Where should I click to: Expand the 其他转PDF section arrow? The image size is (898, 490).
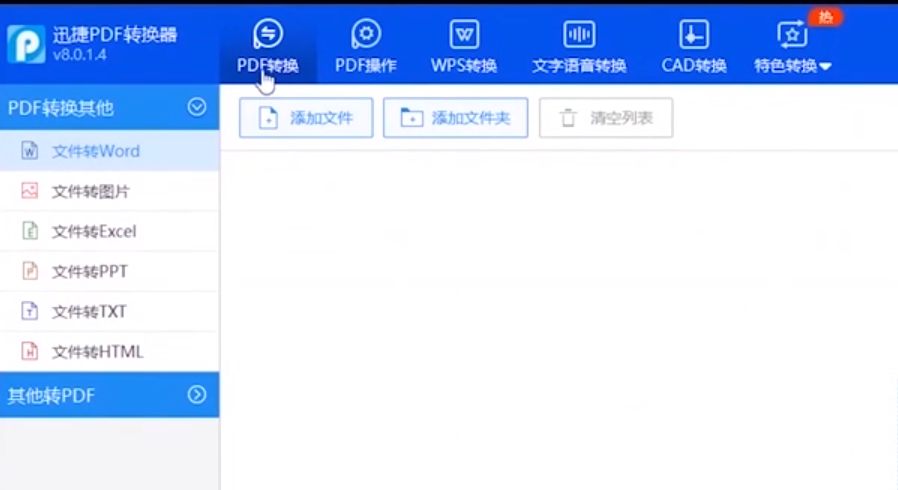(x=197, y=395)
